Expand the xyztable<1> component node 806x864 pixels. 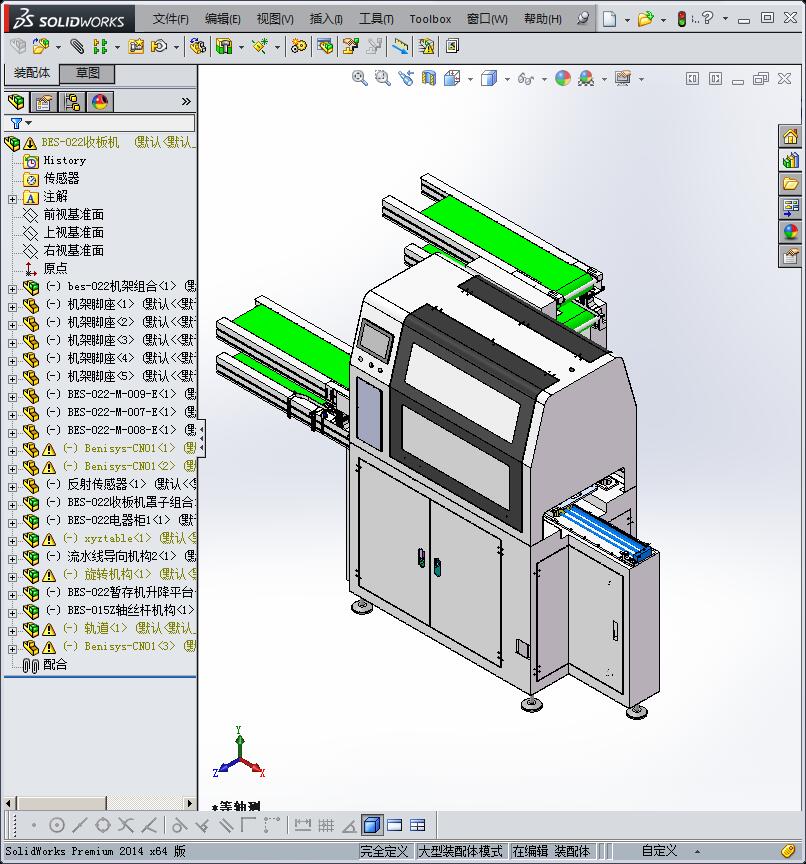coord(12,541)
